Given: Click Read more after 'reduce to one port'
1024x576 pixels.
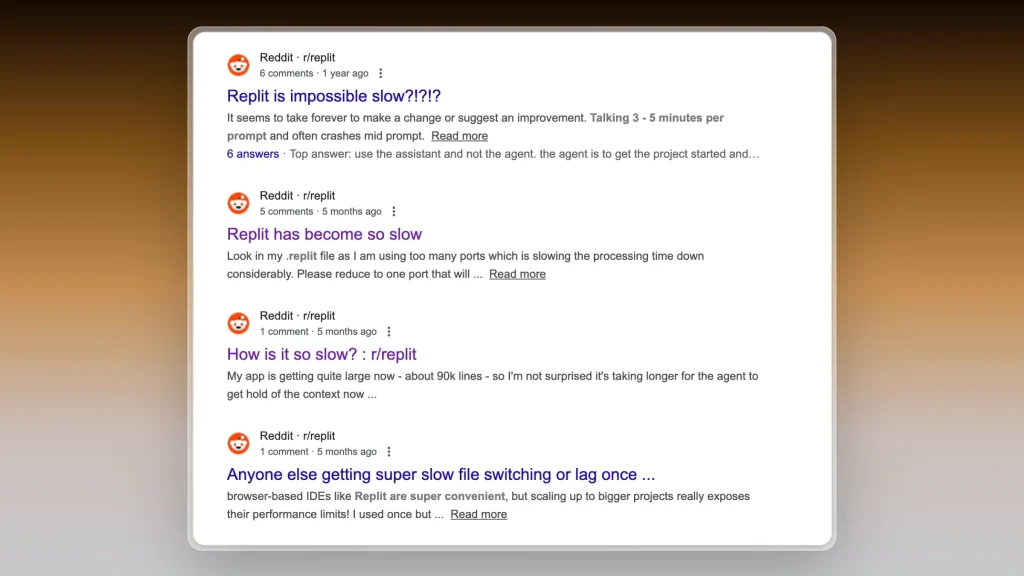Looking at the screenshot, I should pos(517,274).
